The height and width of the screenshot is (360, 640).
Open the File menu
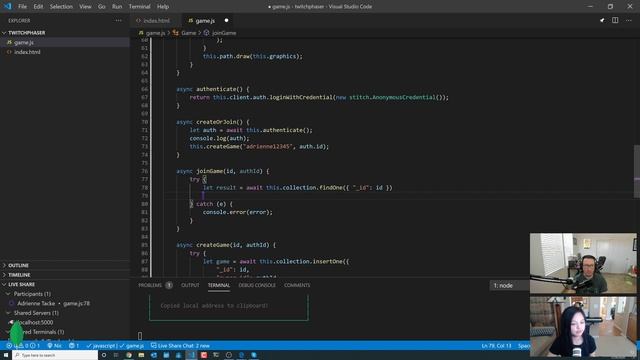click(x=22, y=7)
